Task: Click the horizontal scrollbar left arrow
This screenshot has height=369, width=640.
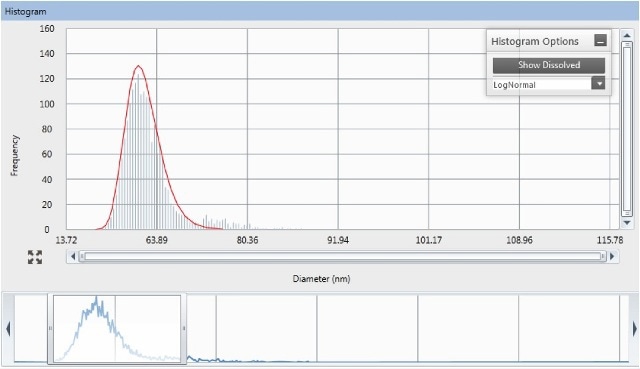Action: 73,256
